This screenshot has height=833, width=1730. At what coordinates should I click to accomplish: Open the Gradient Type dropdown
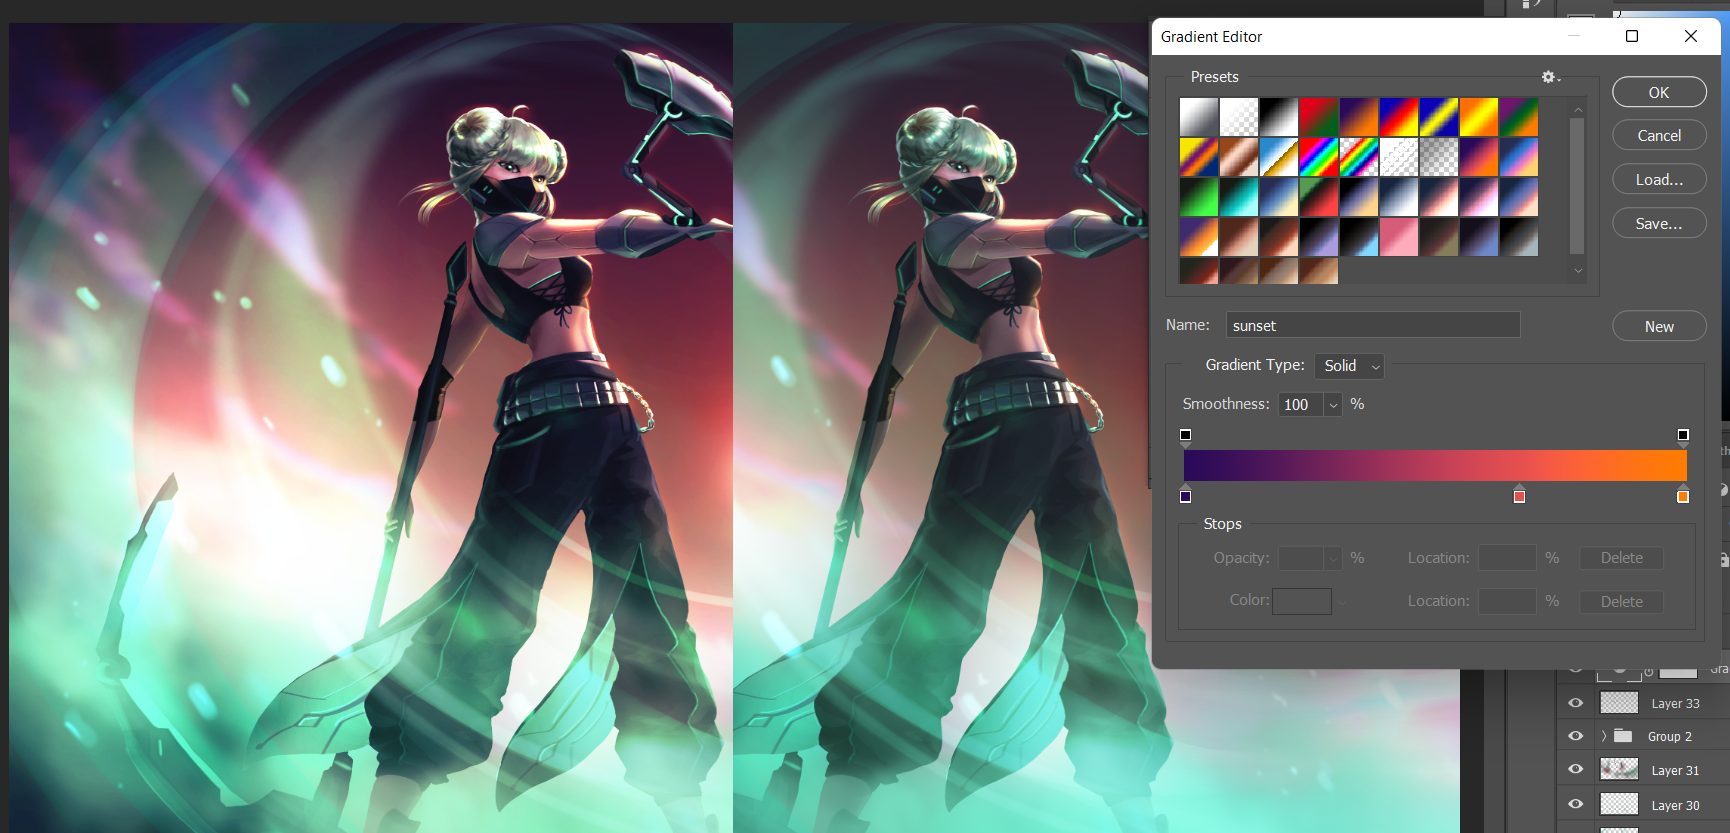click(1349, 366)
